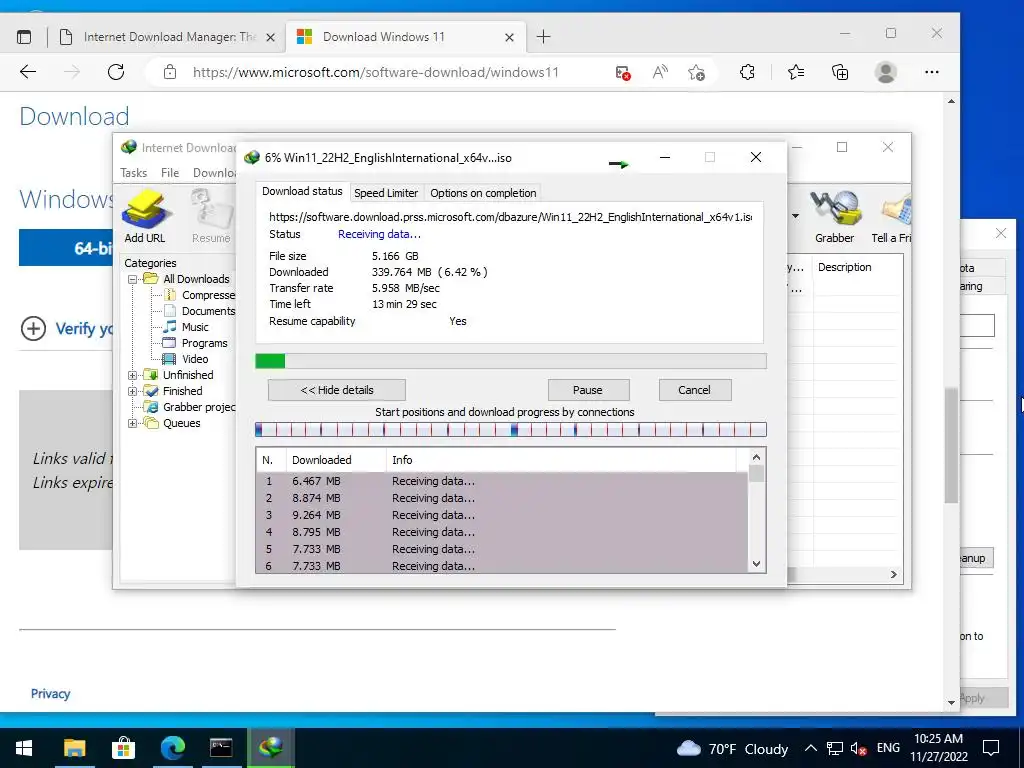Open the Tasks menu in IDM

[133, 173]
